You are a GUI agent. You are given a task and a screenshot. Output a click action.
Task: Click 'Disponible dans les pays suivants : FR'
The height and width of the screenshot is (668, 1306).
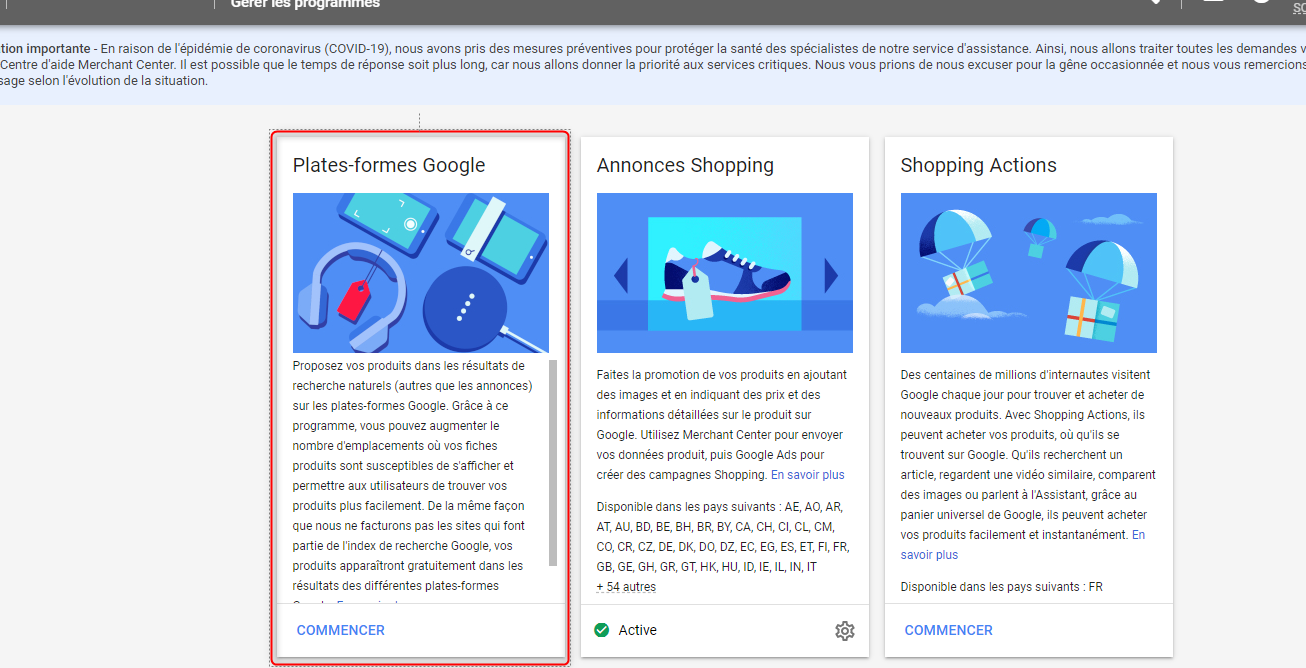point(1002,587)
